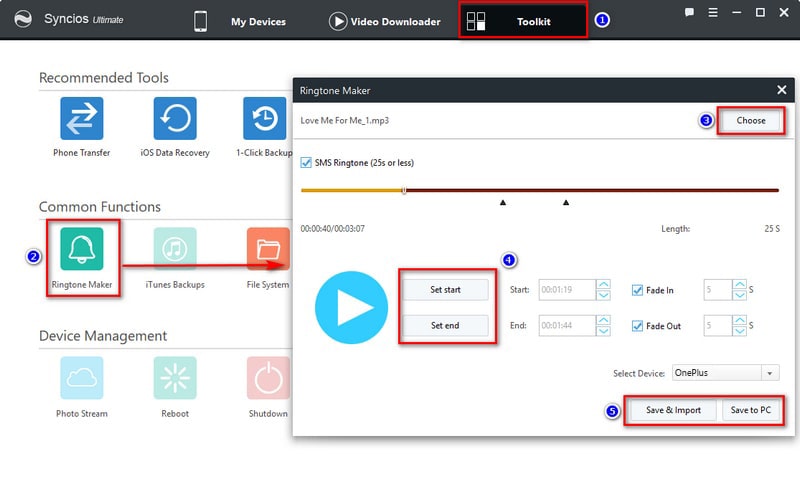800x482 pixels.
Task: Click the second end marker triangle on timeline
Action: [566, 202]
